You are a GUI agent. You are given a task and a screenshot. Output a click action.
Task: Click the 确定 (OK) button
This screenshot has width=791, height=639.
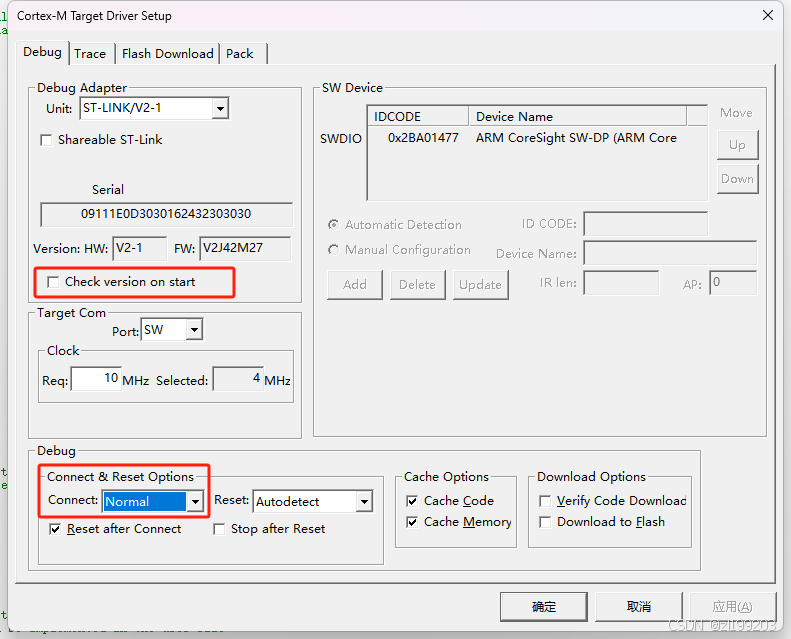(x=544, y=606)
